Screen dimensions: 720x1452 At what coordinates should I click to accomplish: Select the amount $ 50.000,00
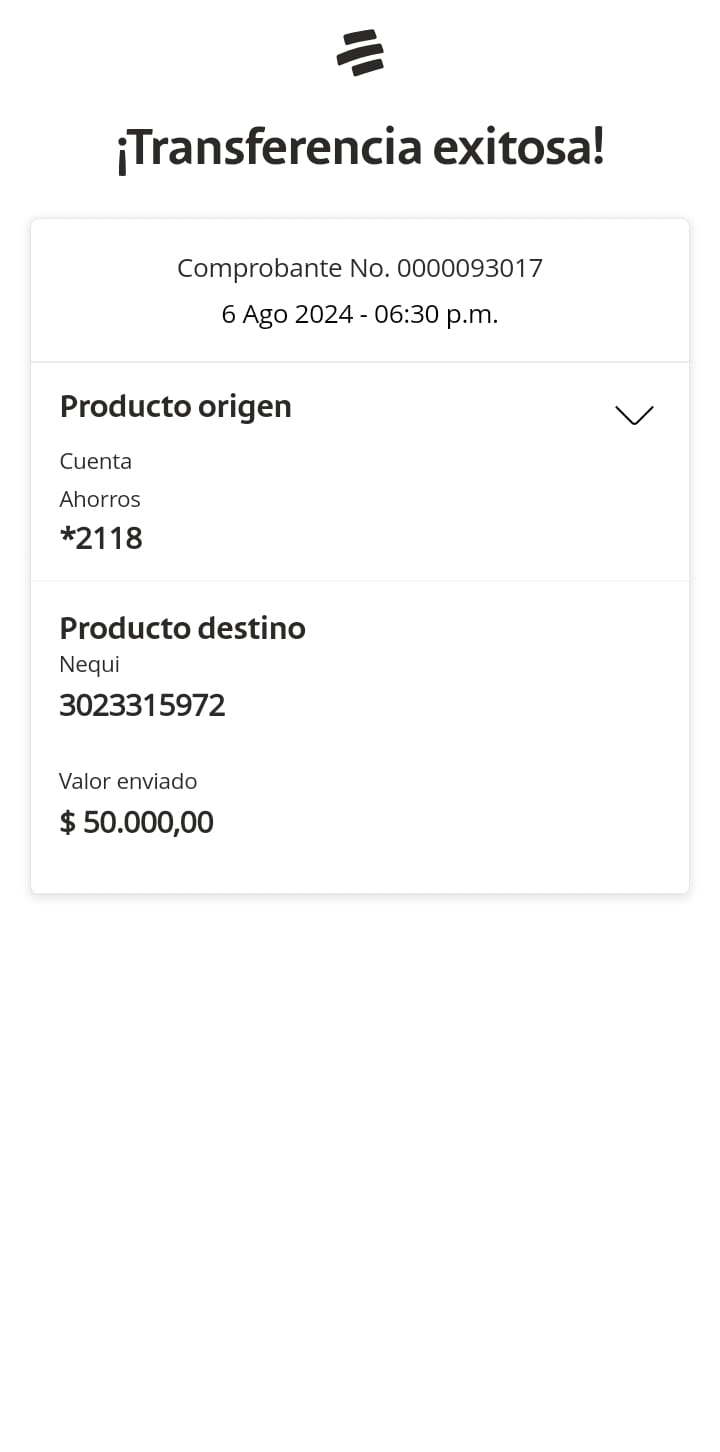137,822
